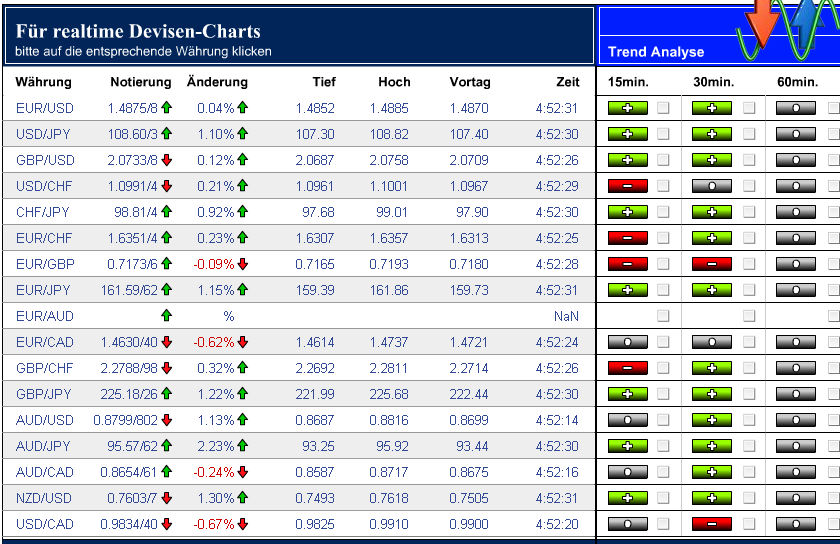Check the USD/CAD 30min checkbox
Image resolution: width=840 pixels, height=544 pixels.
click(x=749, y=523)
